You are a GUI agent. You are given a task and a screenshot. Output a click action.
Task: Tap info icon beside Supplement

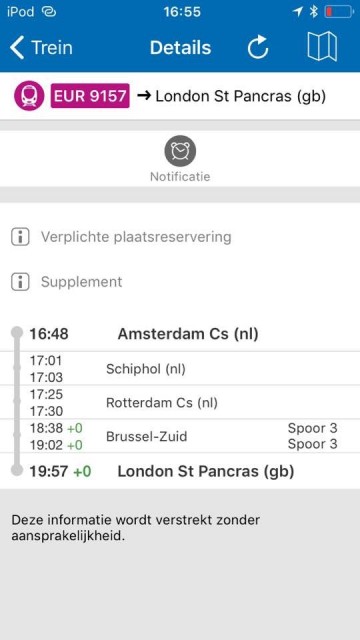pos(20,282)
